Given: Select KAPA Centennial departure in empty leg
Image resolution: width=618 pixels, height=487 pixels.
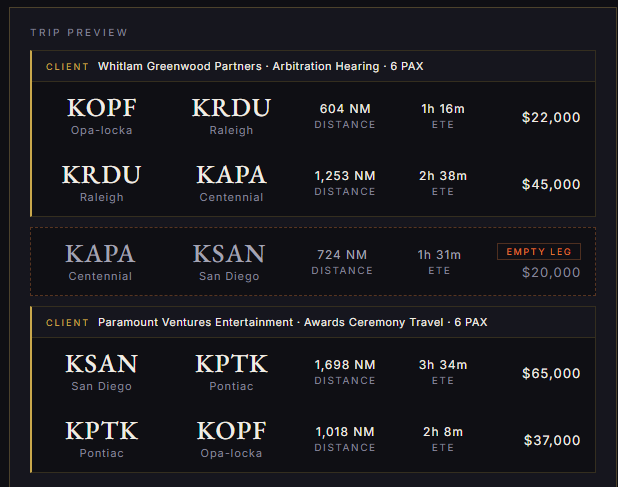Looking at the screenshot, I should tap(100, 262).
